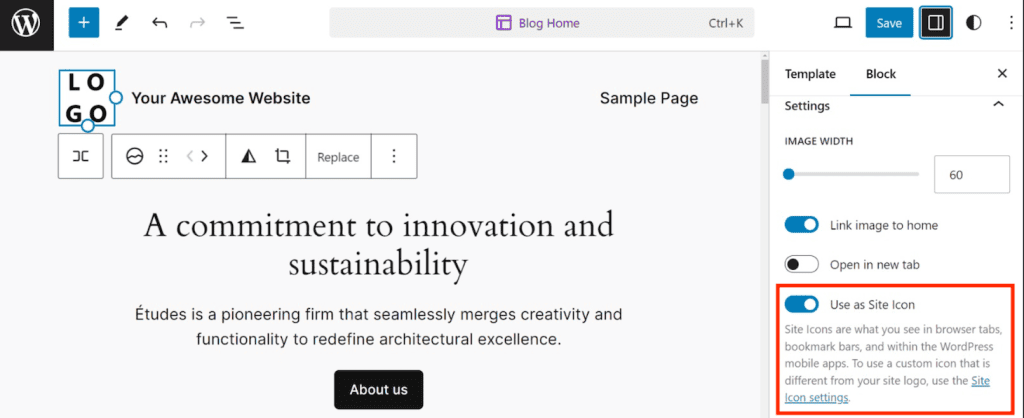The image size is (1024, 418).
Task: Click the Crop image icon
Action: coord(283,156)
